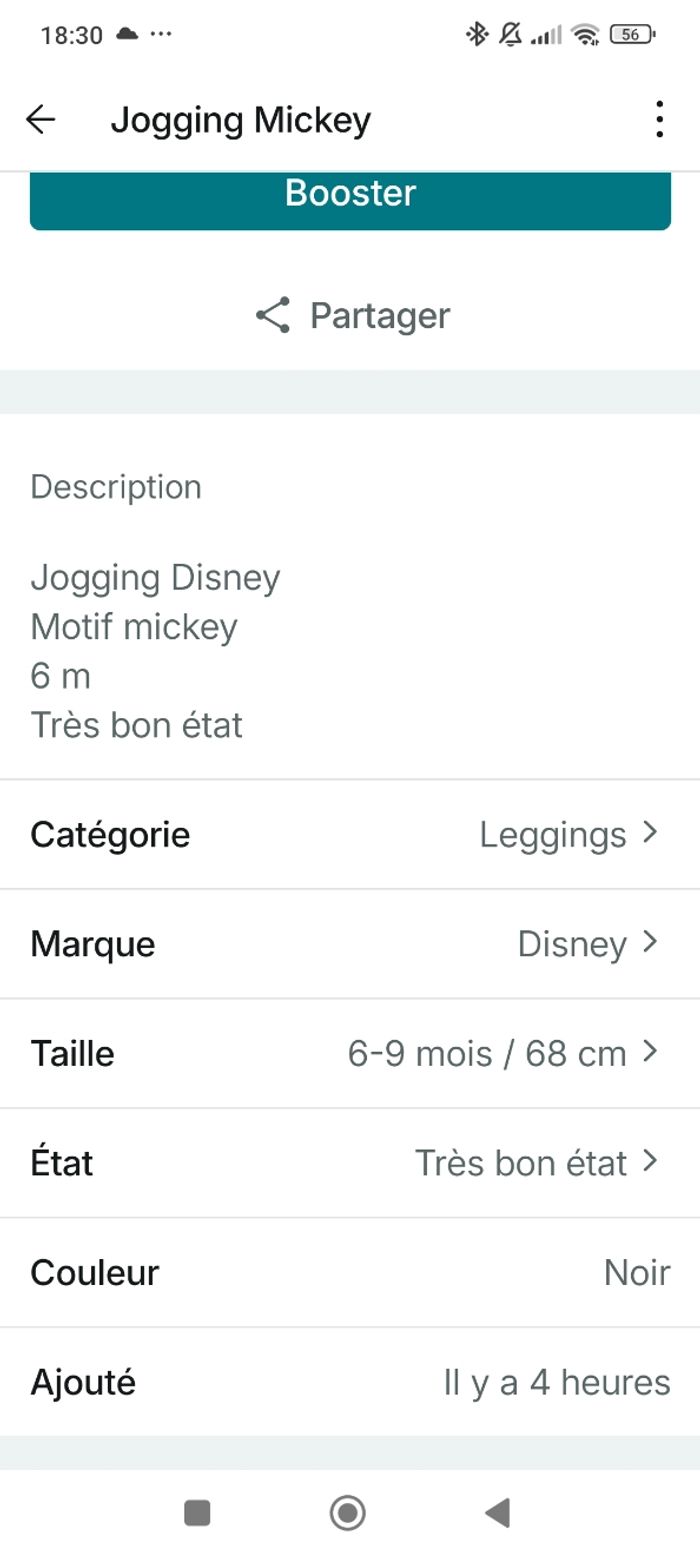
Task: Open the three-dot overflow menu
Action: [x=658, y=120]
